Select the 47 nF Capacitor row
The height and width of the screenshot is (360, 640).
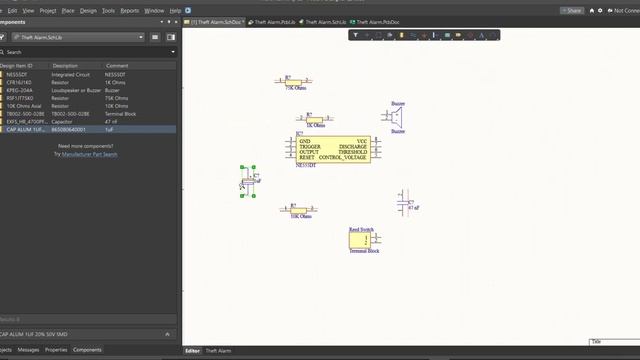pyautogui.click(x=88, y=122)
